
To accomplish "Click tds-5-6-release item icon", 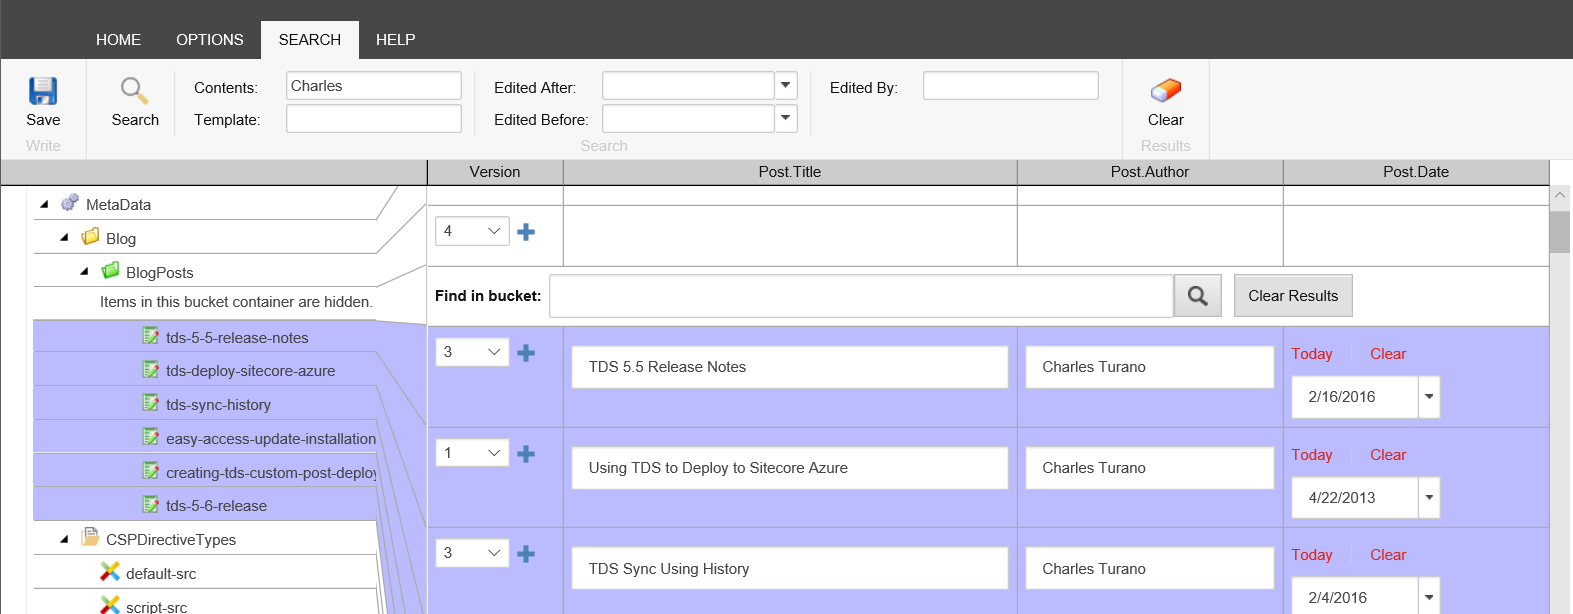I will click(x=151, y=504).
